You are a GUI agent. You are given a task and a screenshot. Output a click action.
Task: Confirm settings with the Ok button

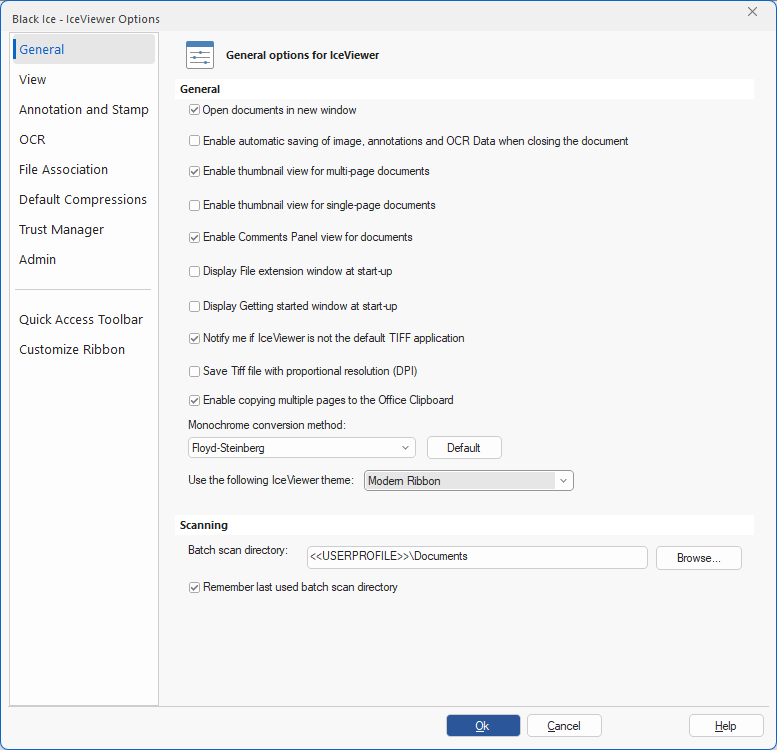tap(483, 726)
